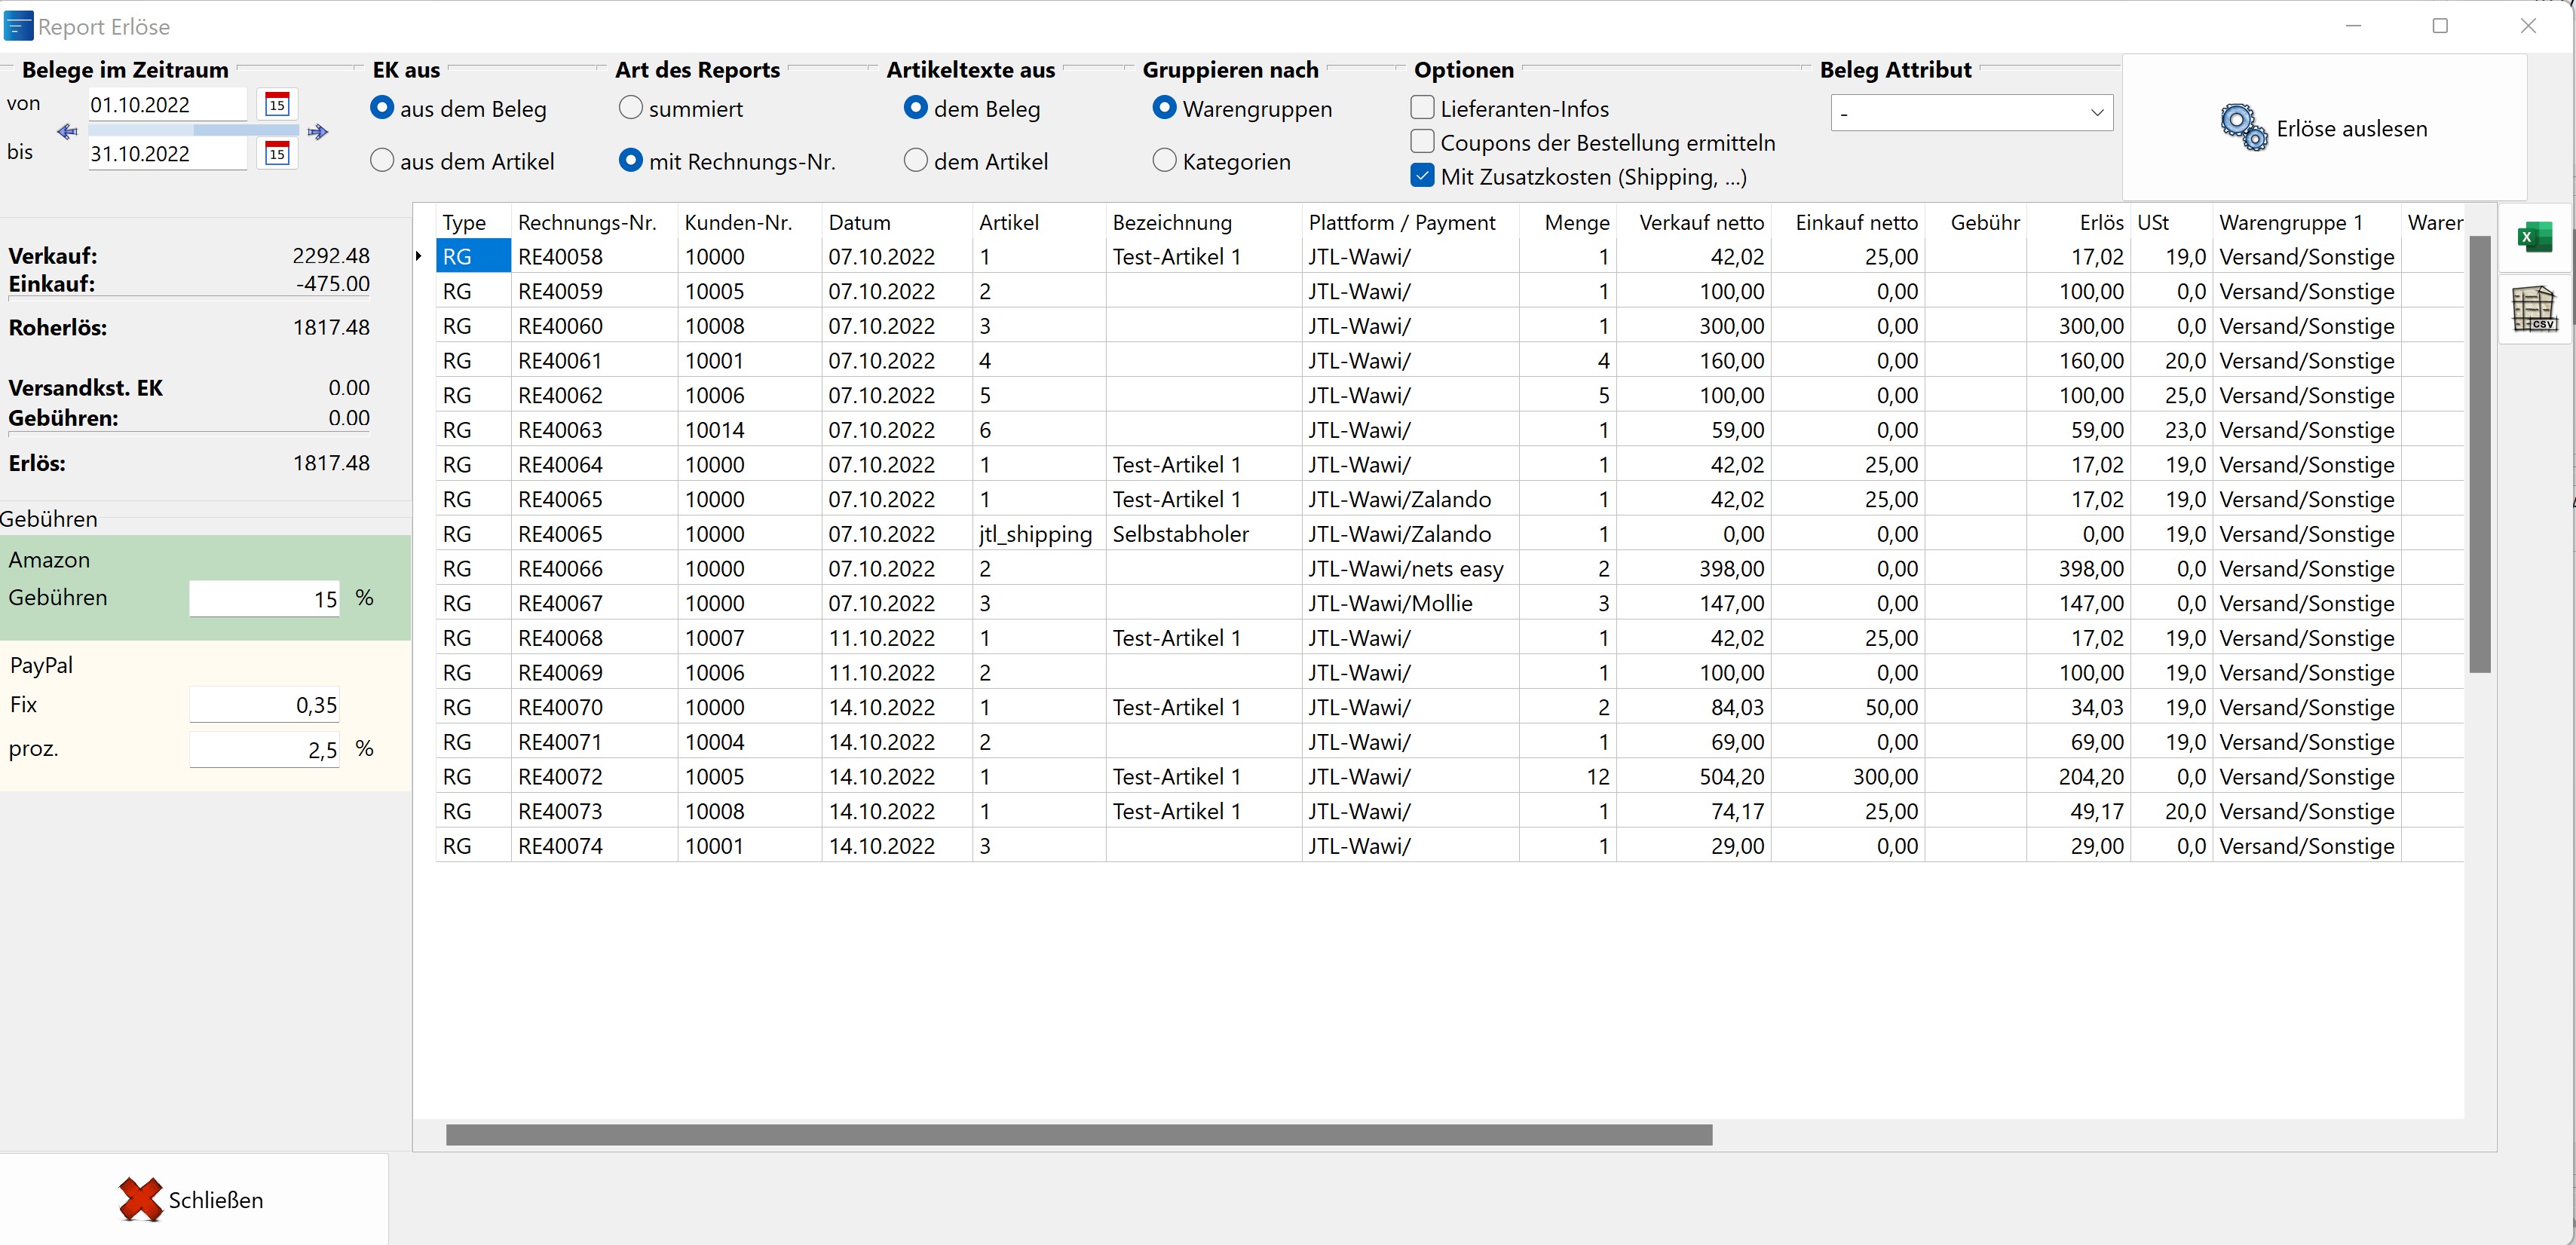The height and width of the screenshot is (1245, 2576).
Task: Click invoice number RE40060
Action: click(x=594, y=326)
